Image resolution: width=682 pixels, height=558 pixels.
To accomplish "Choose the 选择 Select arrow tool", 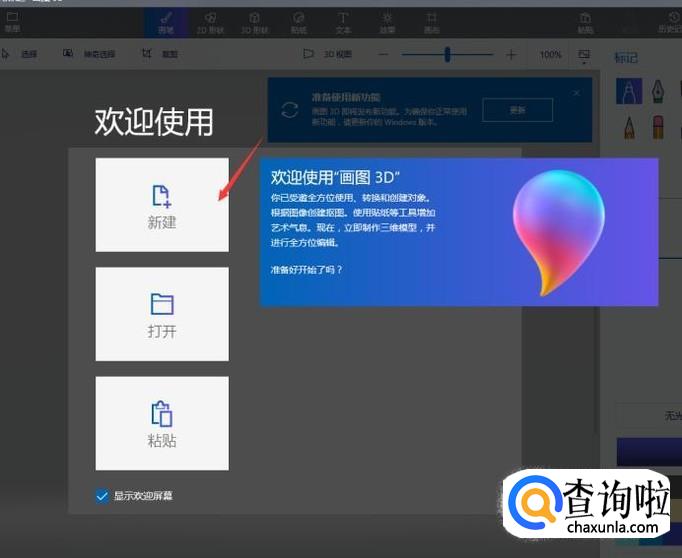I will tap(20, 54).
